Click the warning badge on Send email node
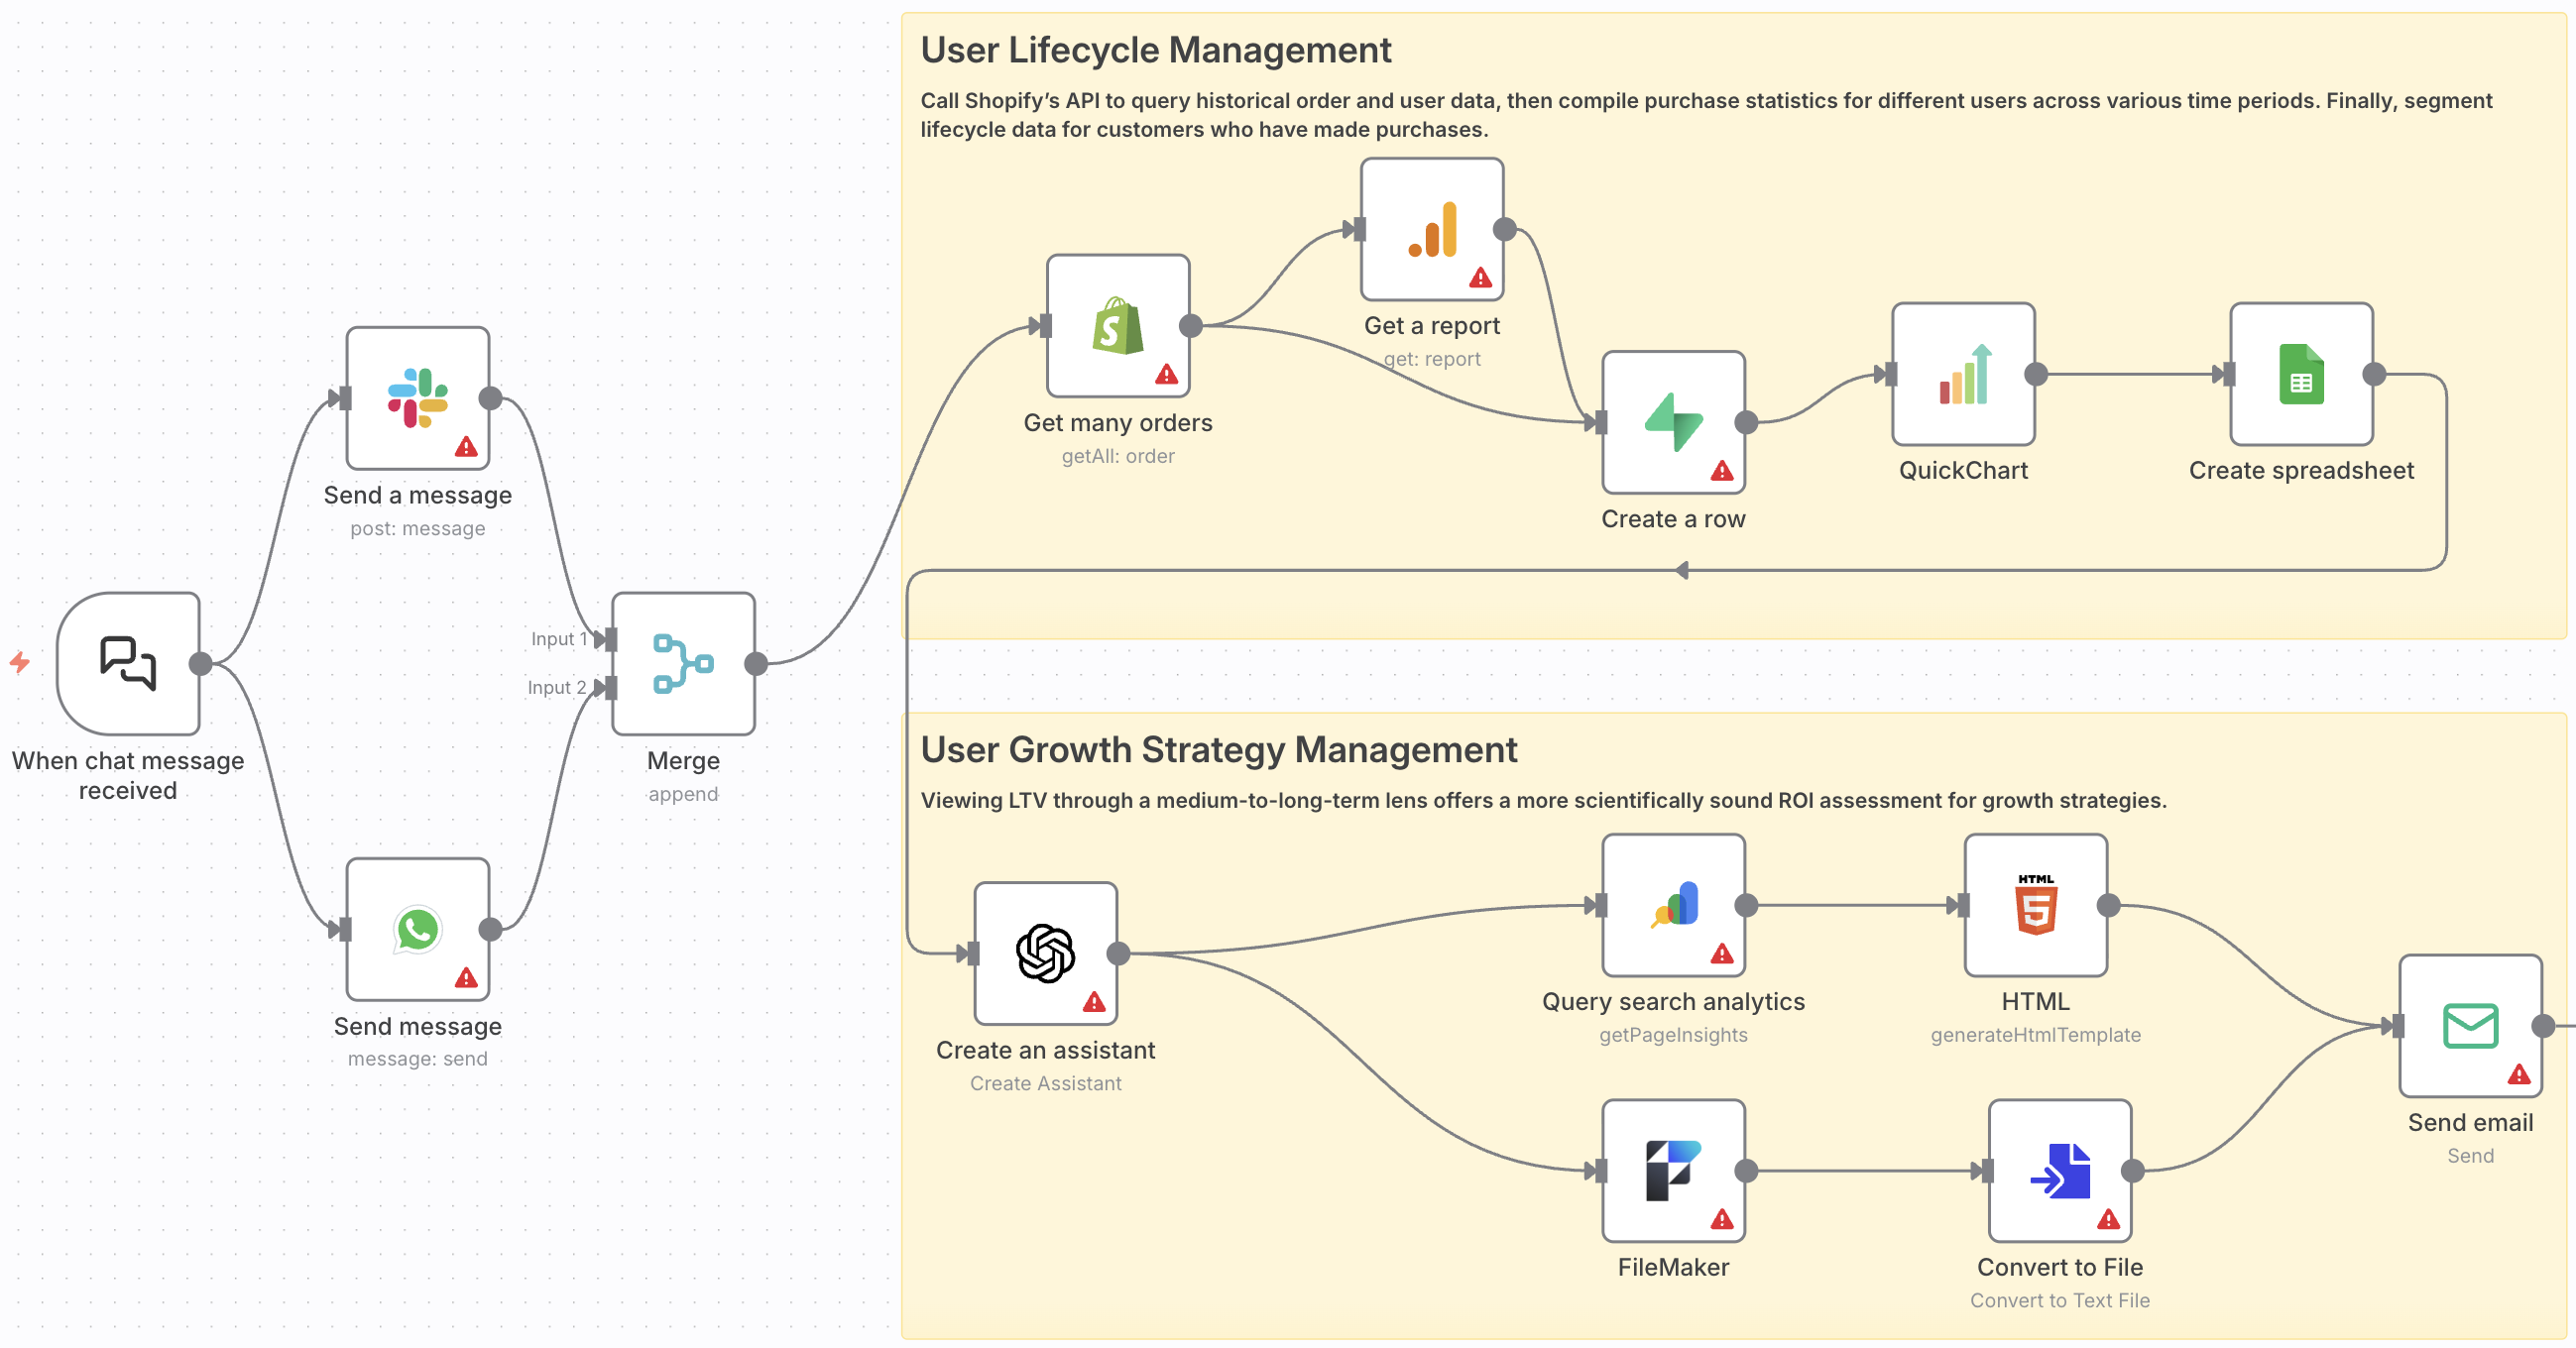Screen dimensions: 2576x1348 [2518, 1074]
